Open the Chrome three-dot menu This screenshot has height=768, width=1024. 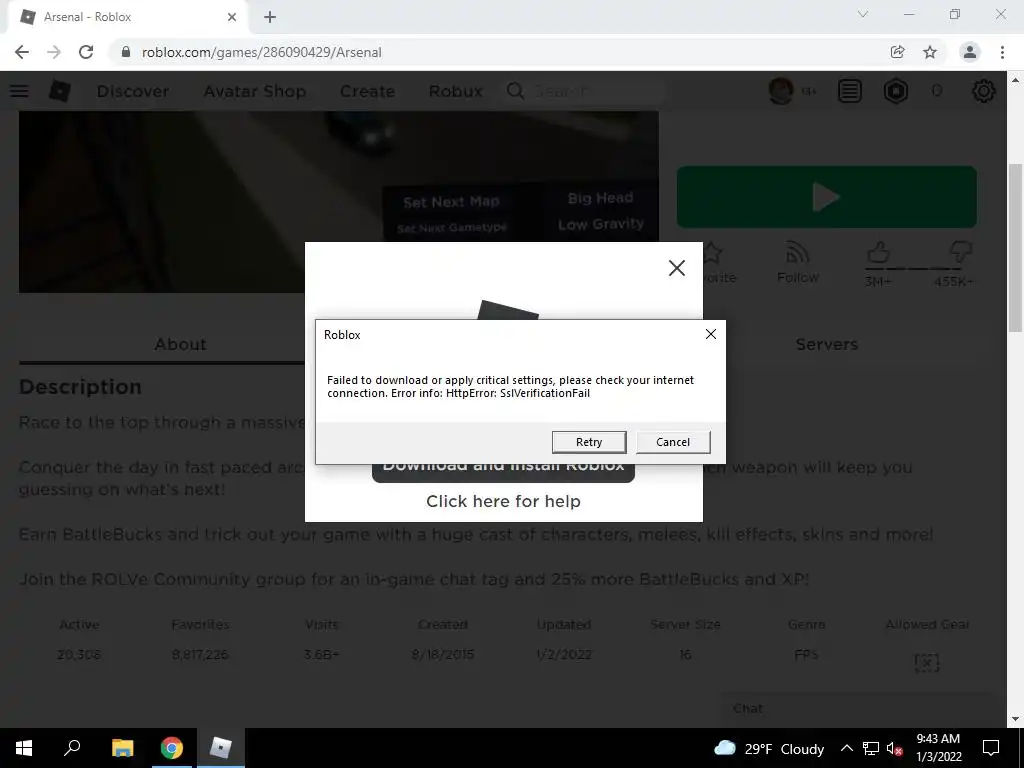pyautogui.click(x=1002, y=52)
